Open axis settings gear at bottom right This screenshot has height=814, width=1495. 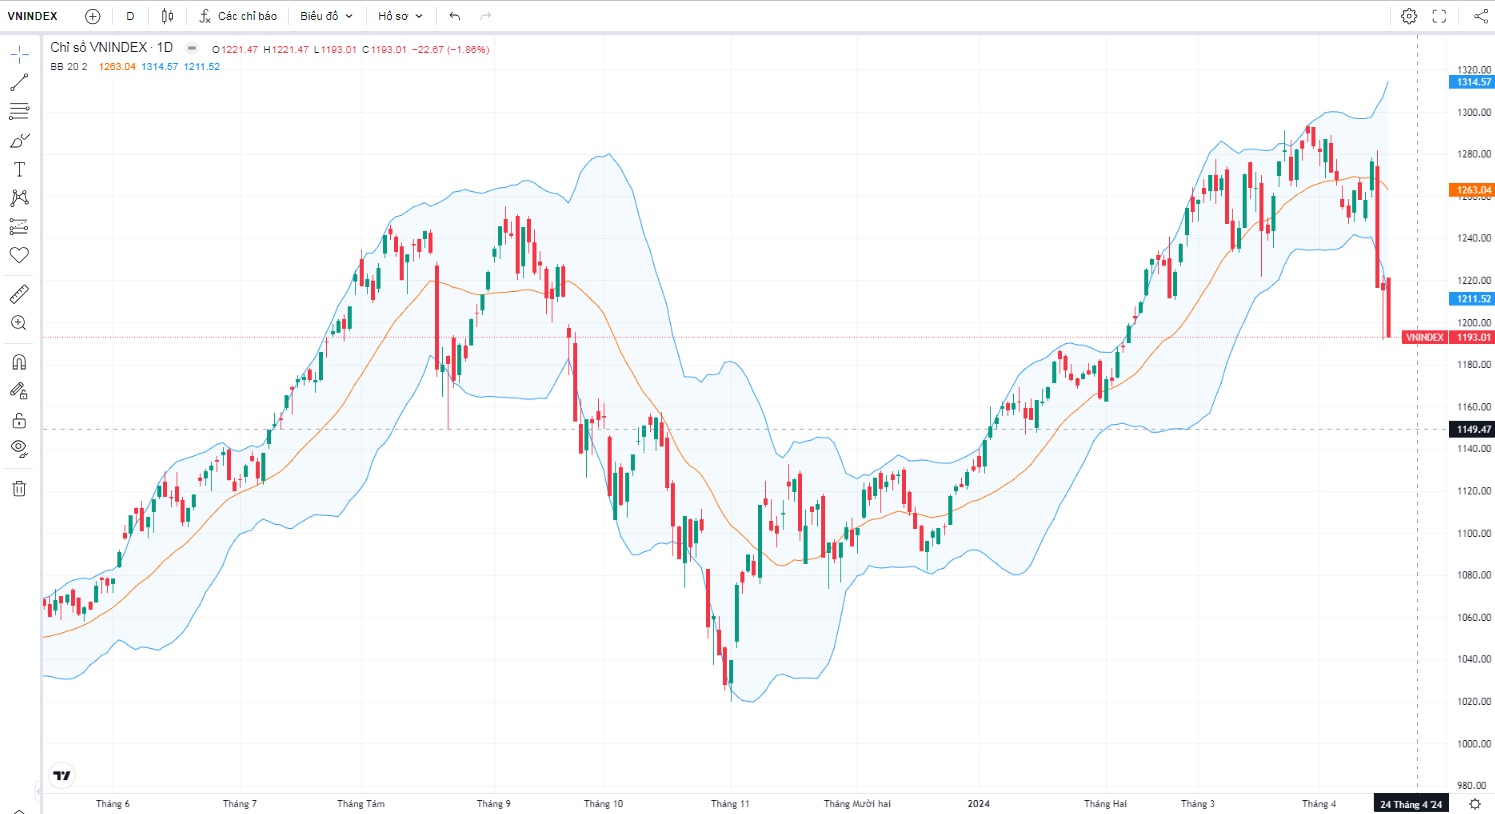[x=1475, y=804]
